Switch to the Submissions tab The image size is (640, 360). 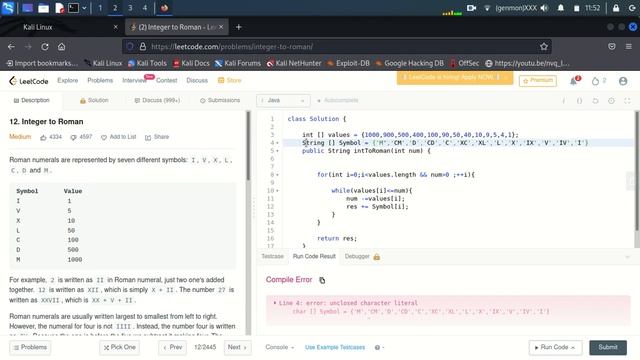pos(220,100)
